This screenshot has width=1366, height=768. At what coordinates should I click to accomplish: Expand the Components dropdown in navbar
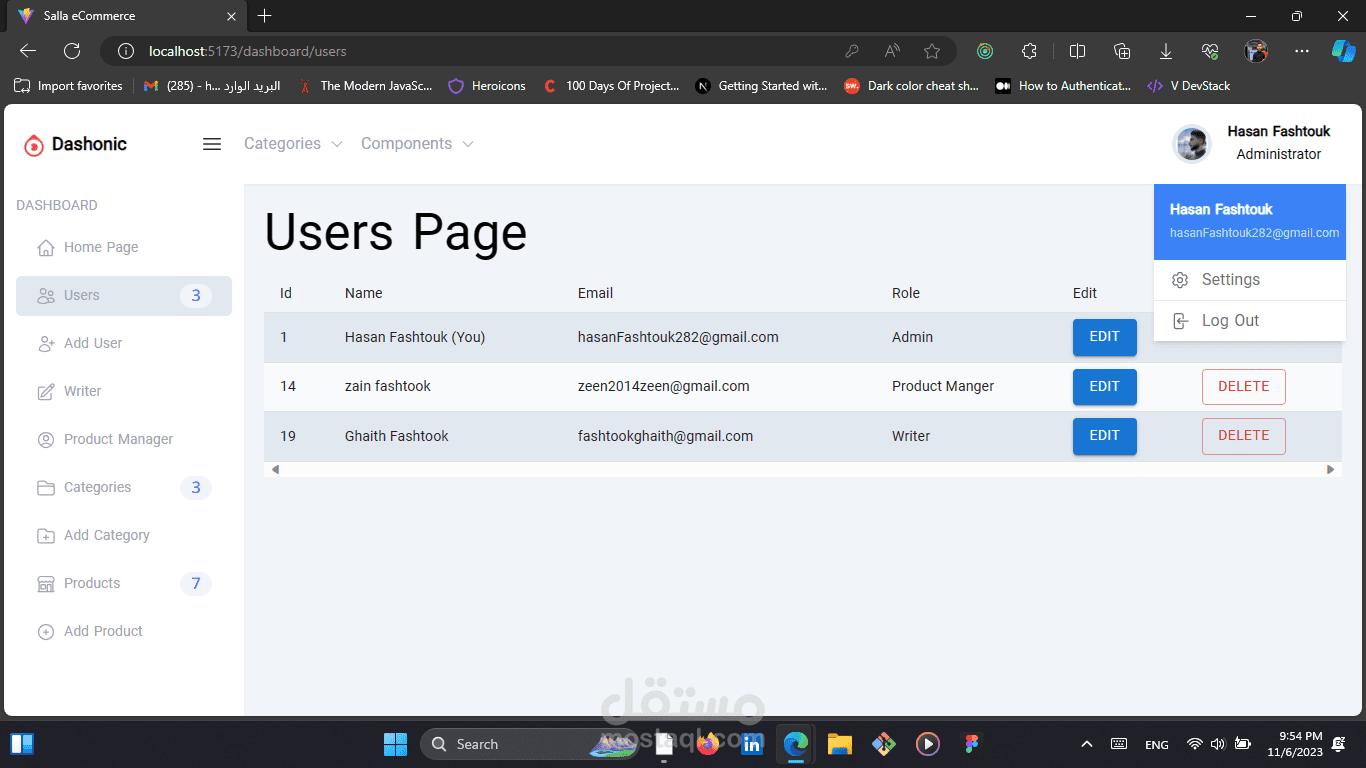coord(417,144)
